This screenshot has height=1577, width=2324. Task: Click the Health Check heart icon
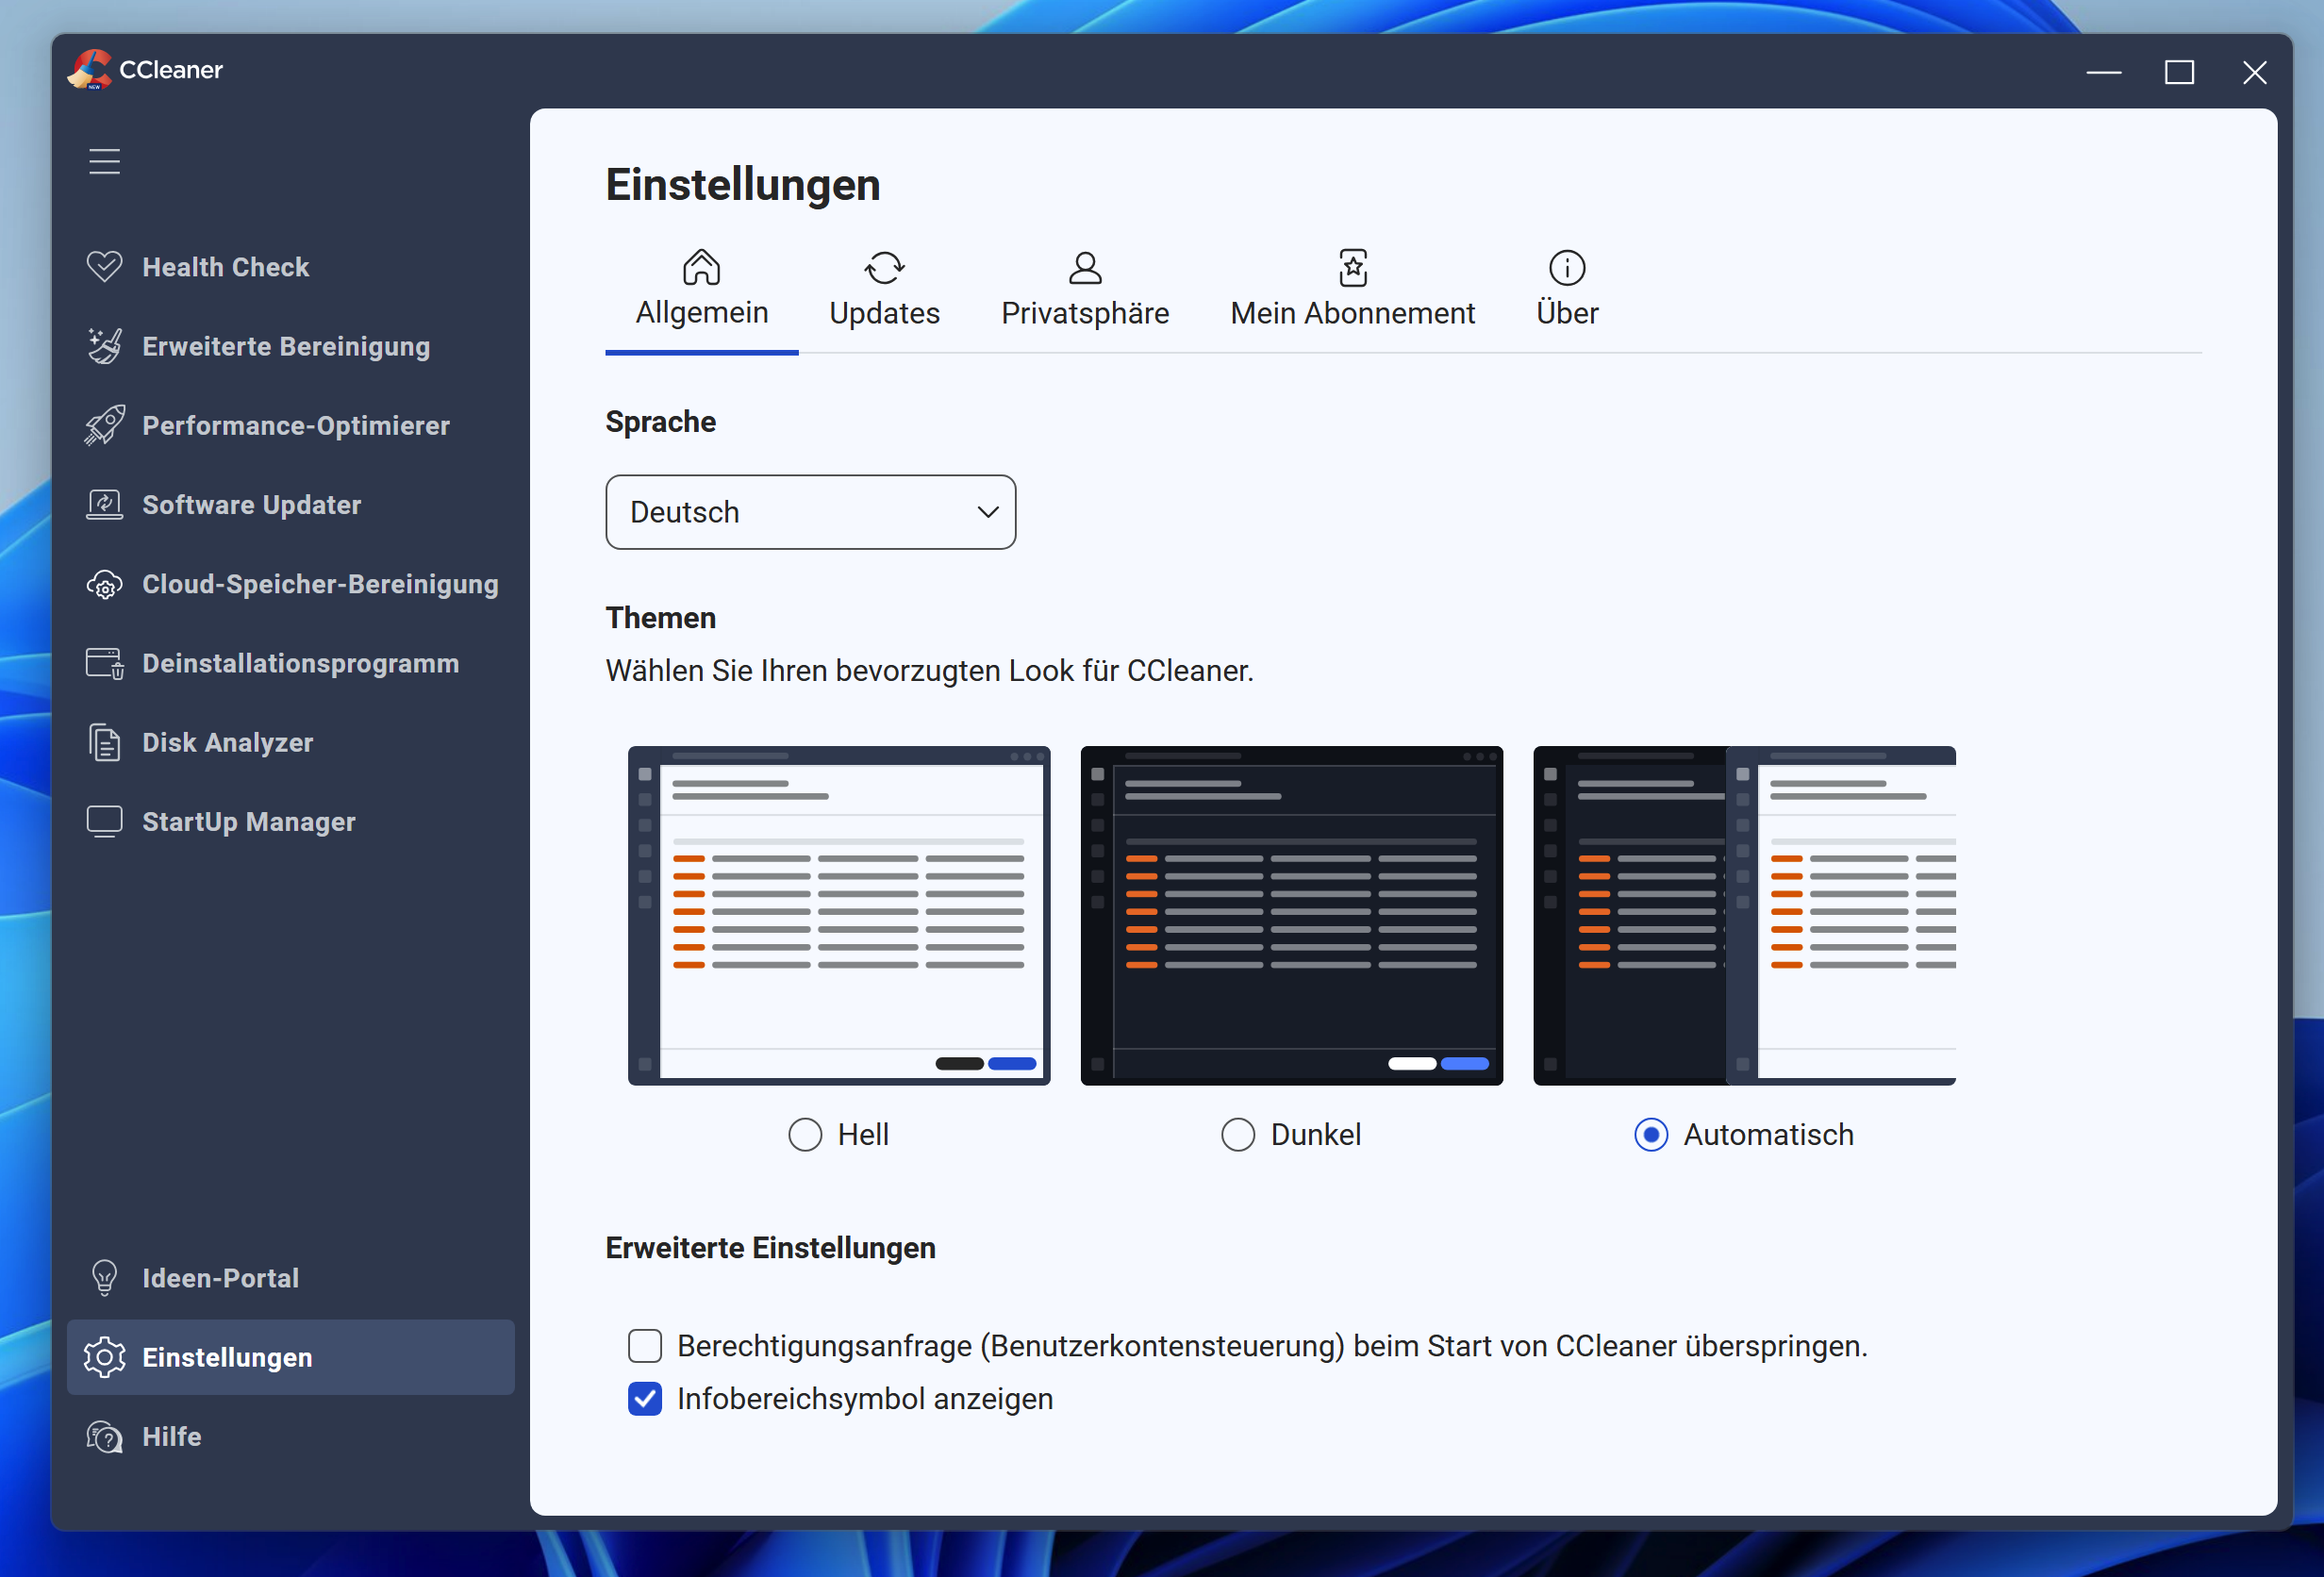[x=104, y=266]
